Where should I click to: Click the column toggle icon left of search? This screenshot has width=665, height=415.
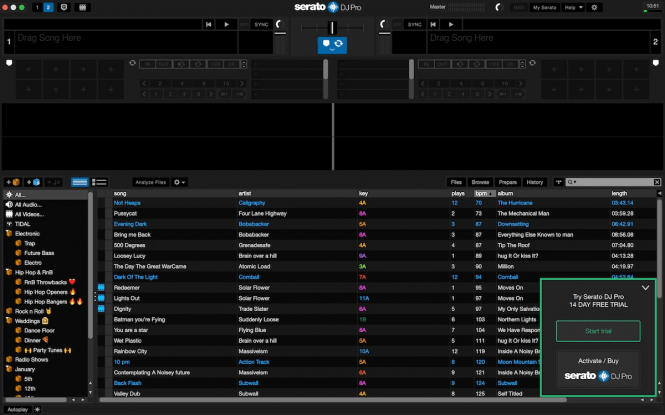tap(559, 182)
